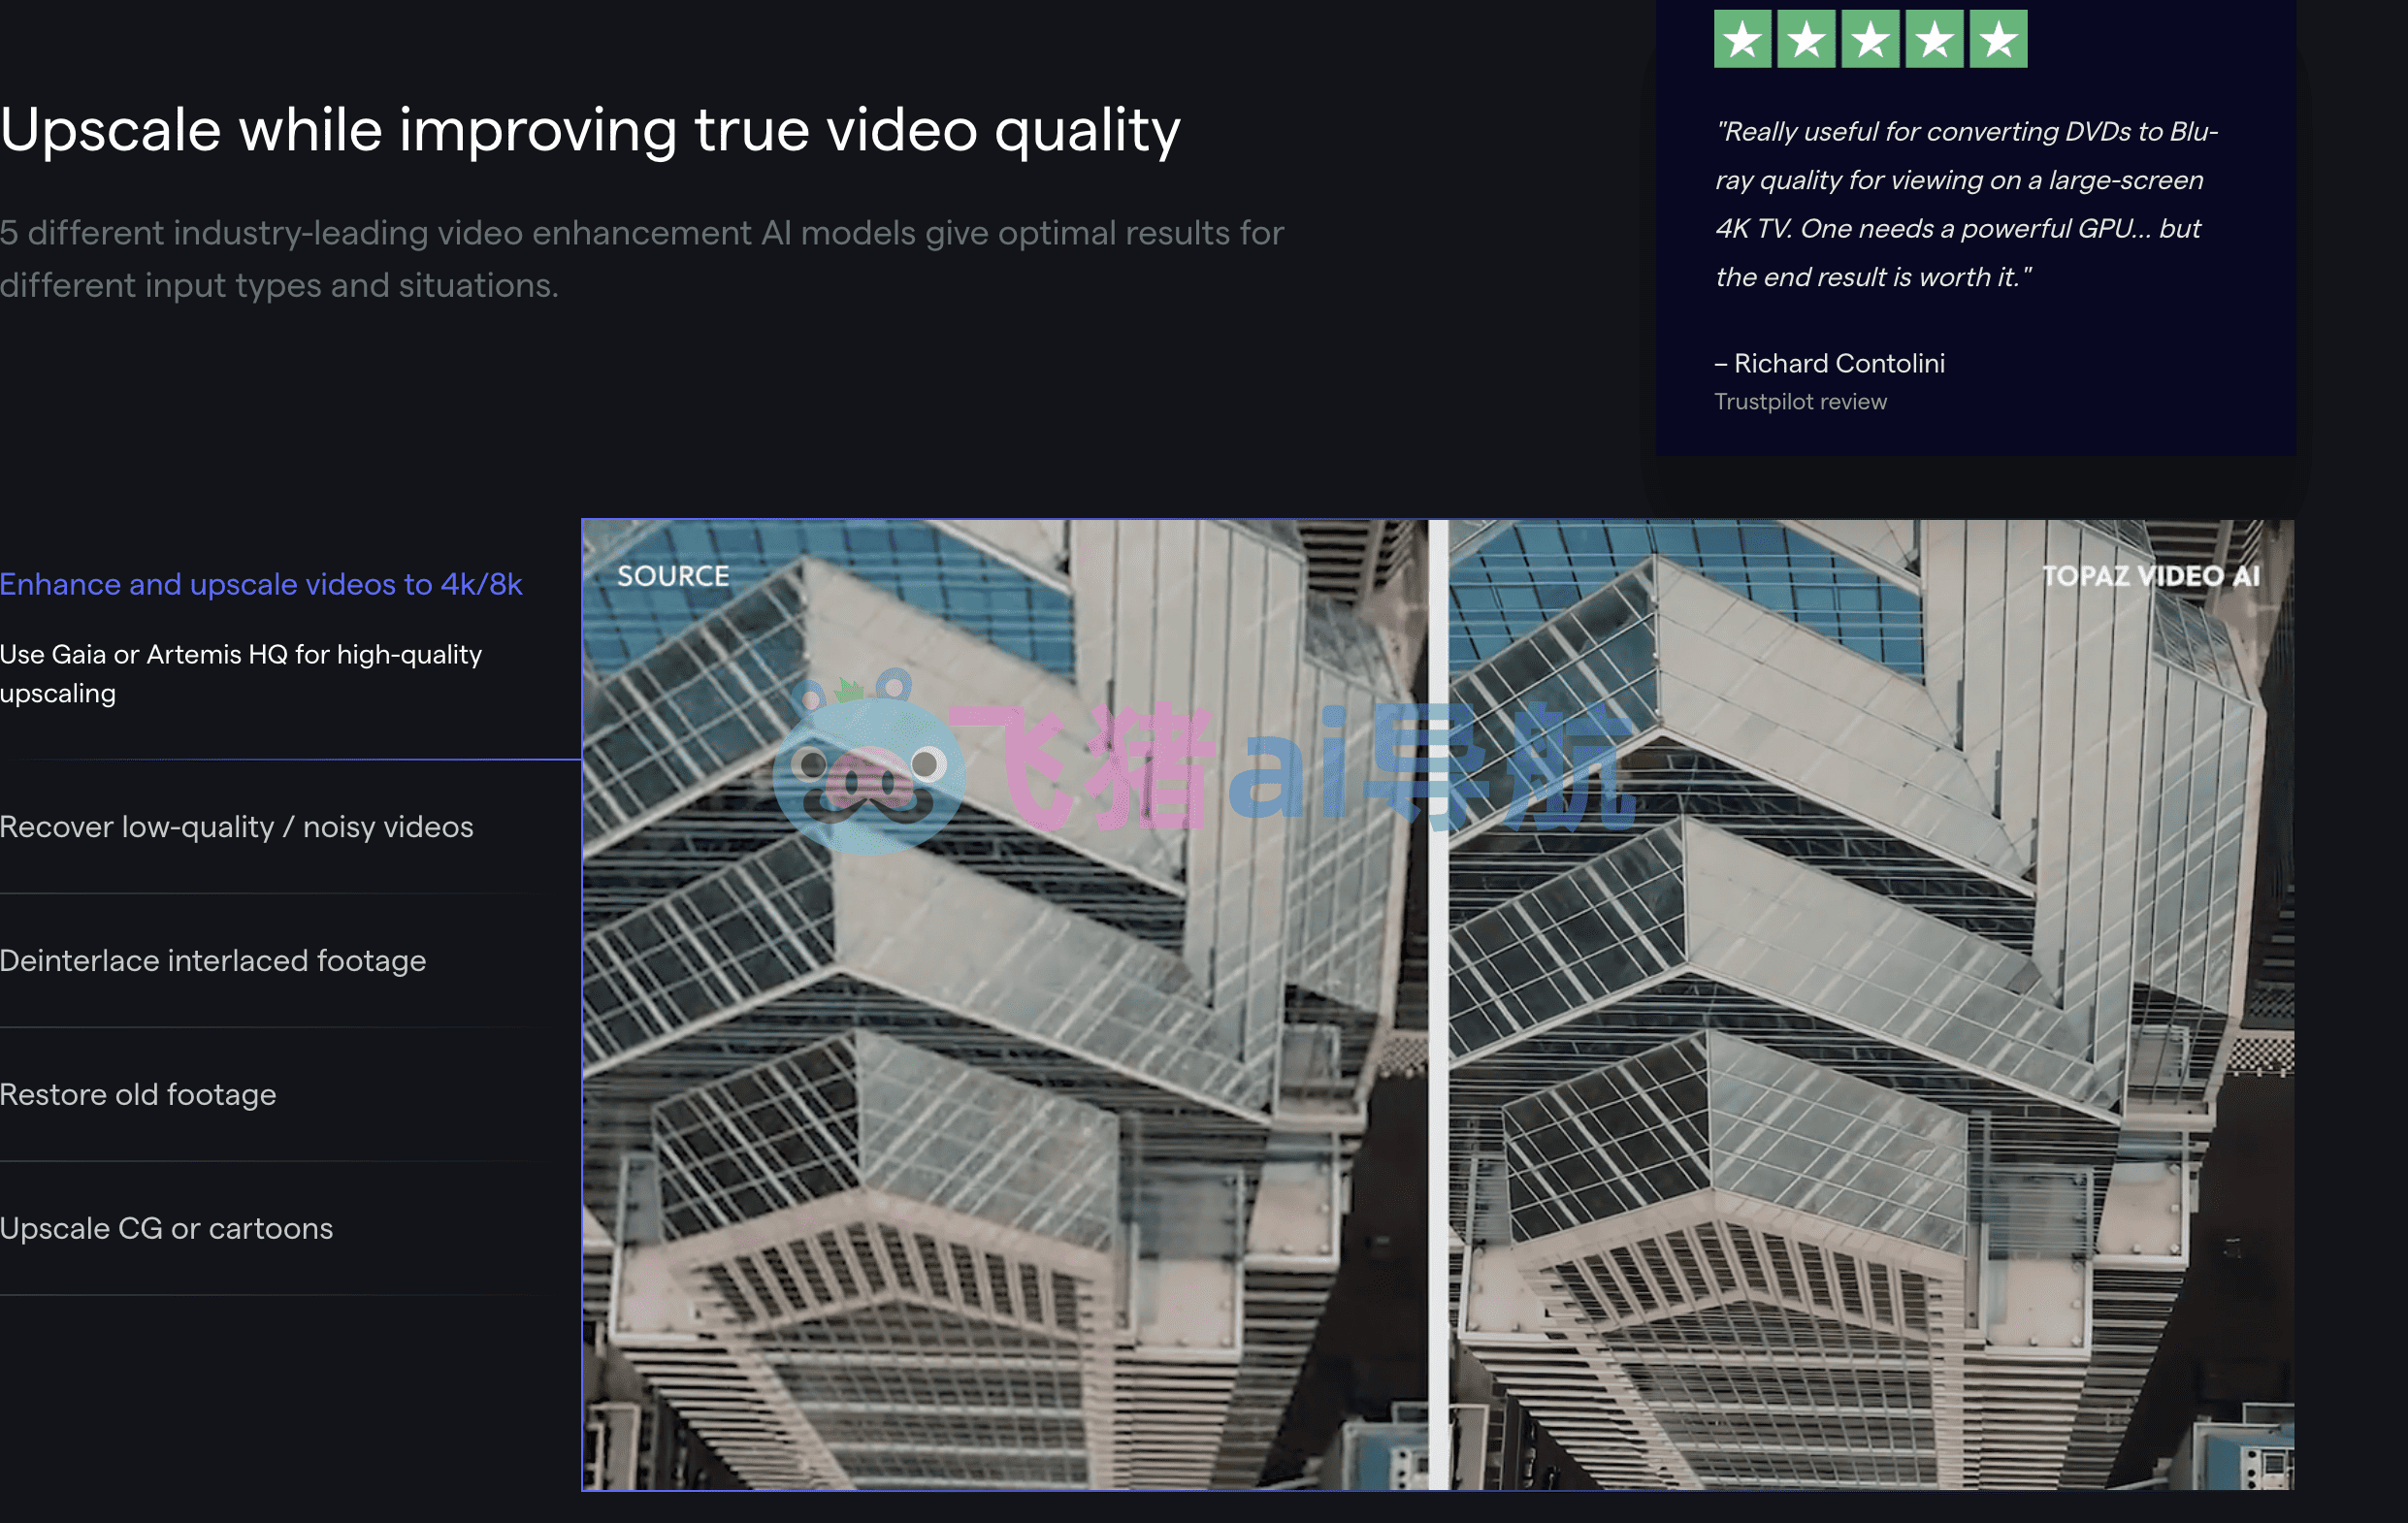Viewport: 2408px width, 1523px height.
Task: Click 'Trustpilot review' label
Action: [x=1800, y=402]
